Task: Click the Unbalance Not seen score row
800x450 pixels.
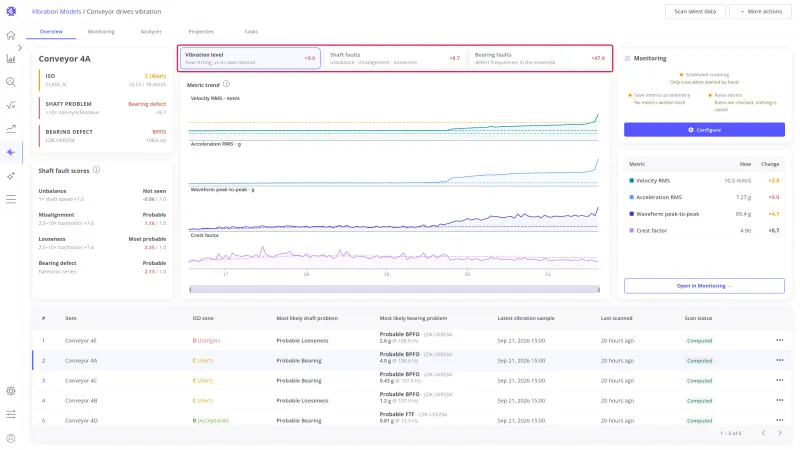Action: click(x=102, y=195)
